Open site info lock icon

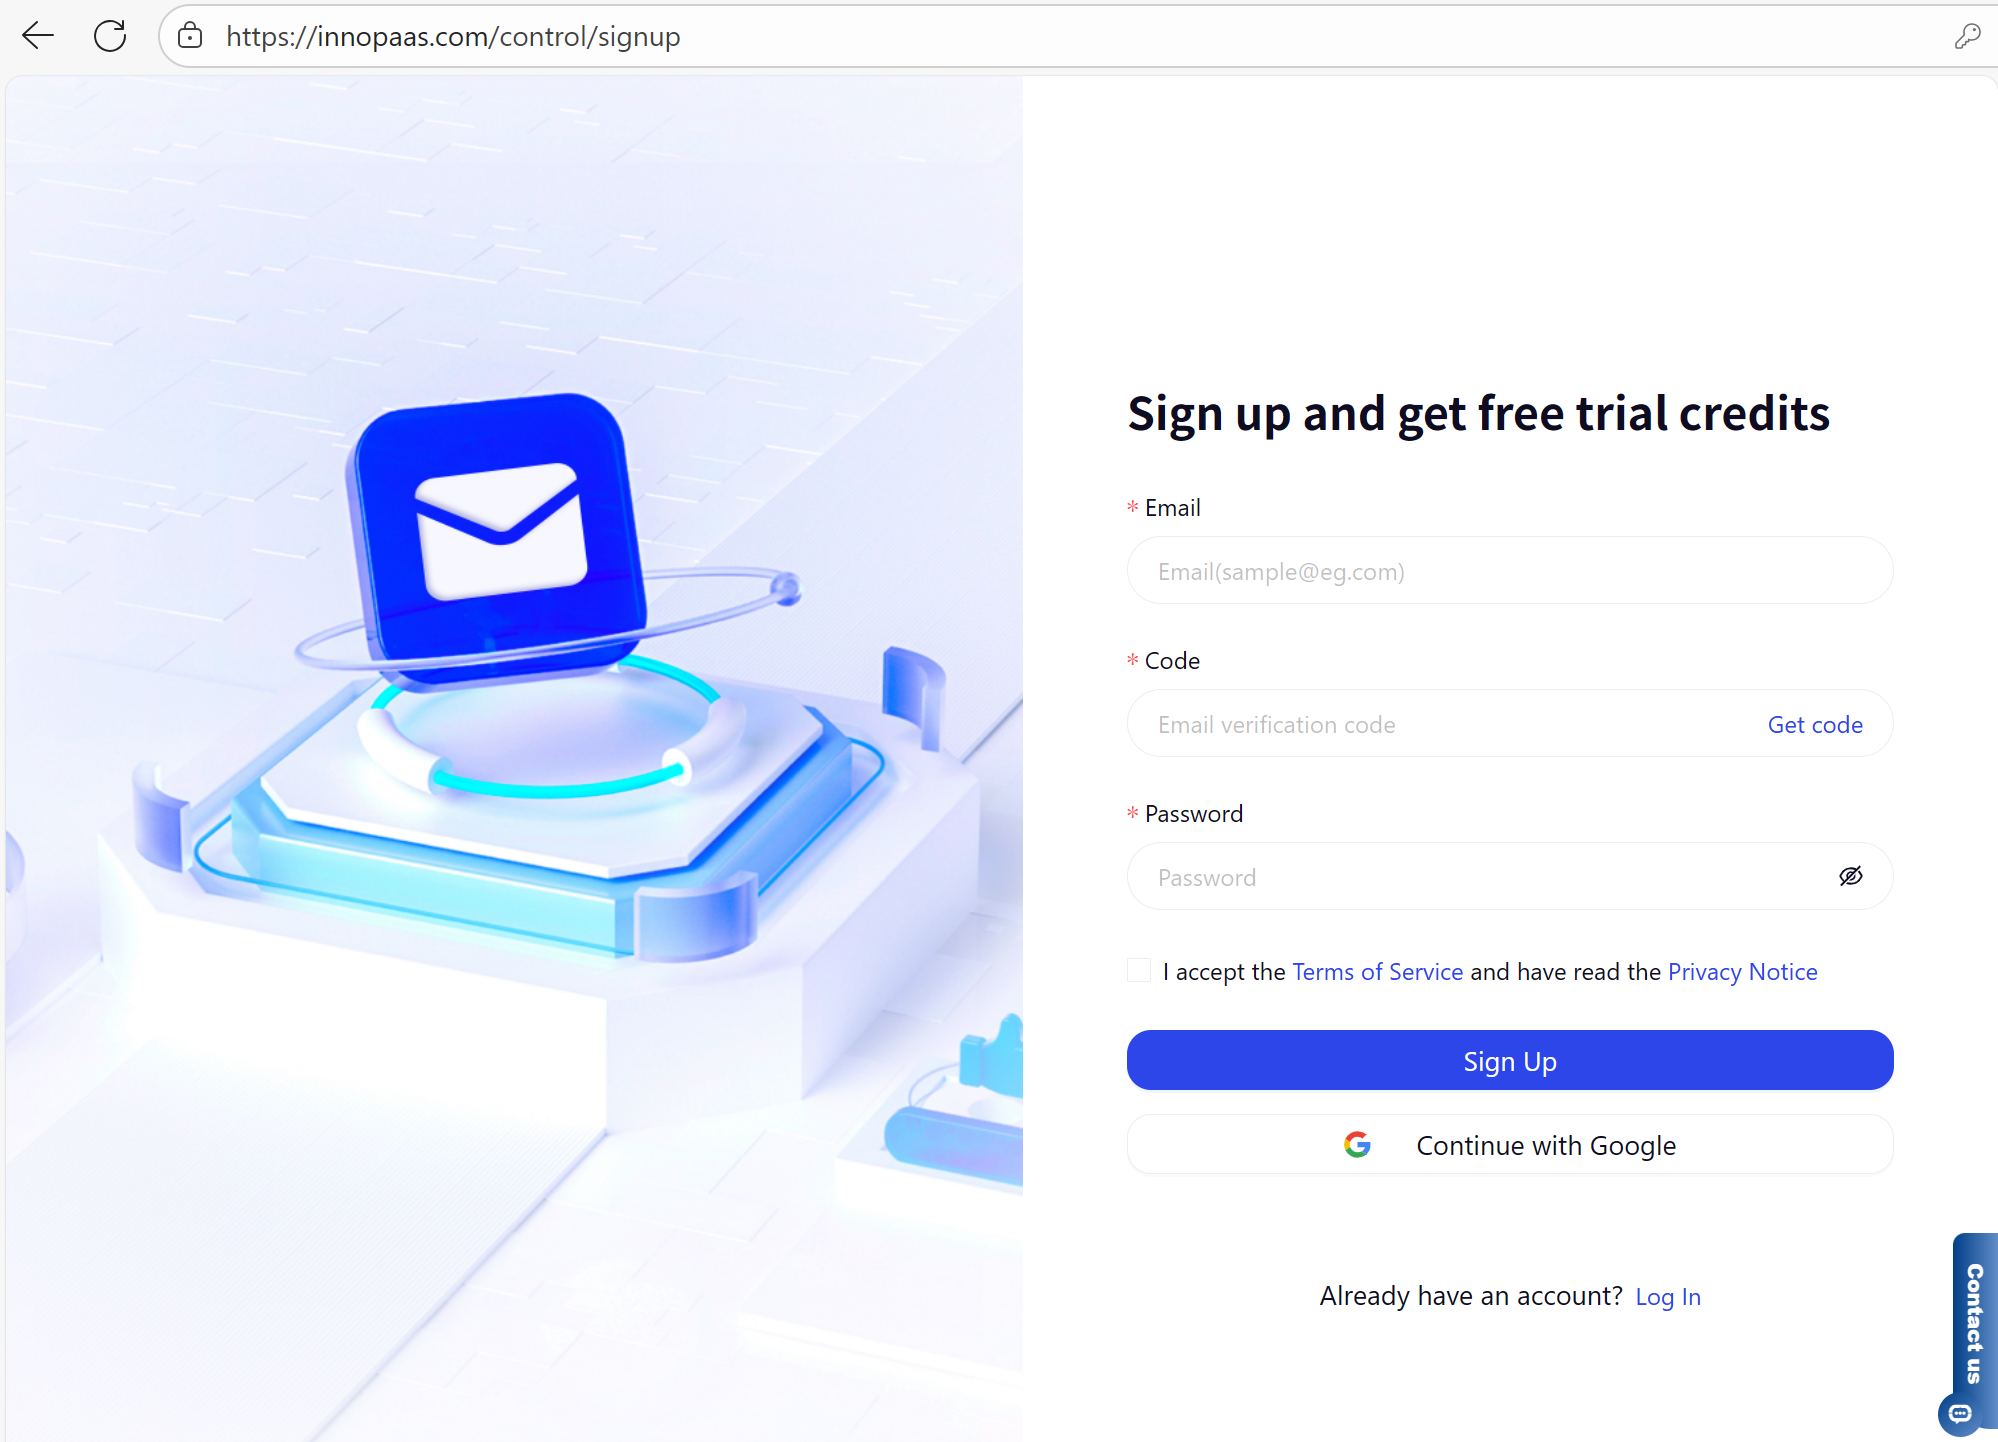(190, 36)
